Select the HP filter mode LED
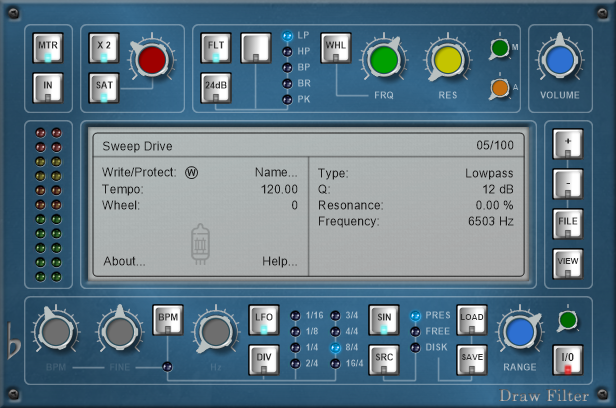616x408 pixels. pyautogui.click(x=288, y=49)
